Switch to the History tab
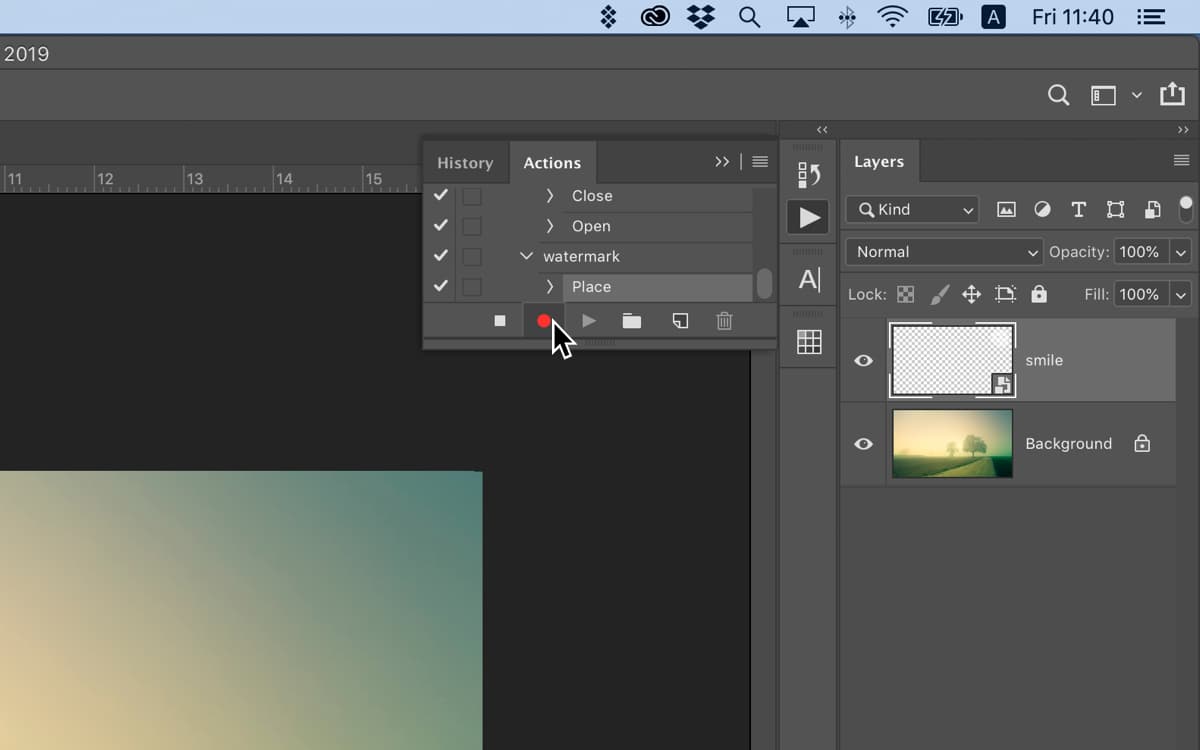The image size is (1200, 750). point(464,162)
